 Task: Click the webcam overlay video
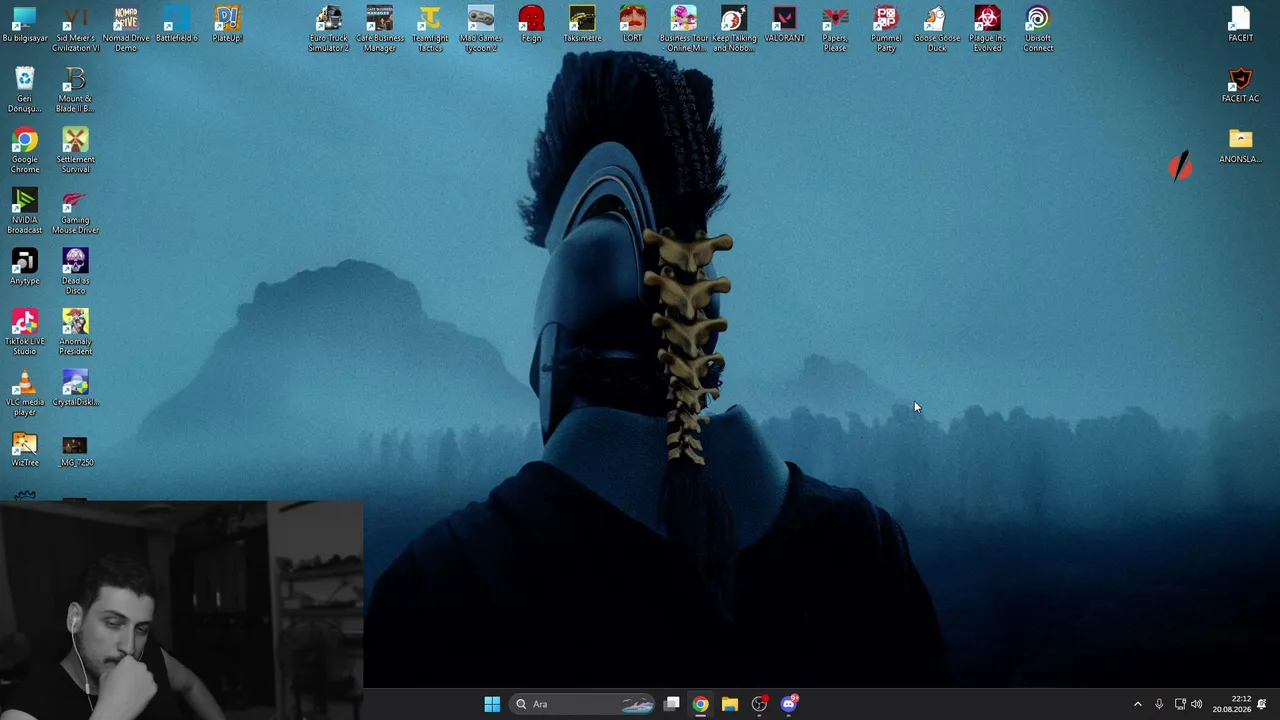(182, 610)
